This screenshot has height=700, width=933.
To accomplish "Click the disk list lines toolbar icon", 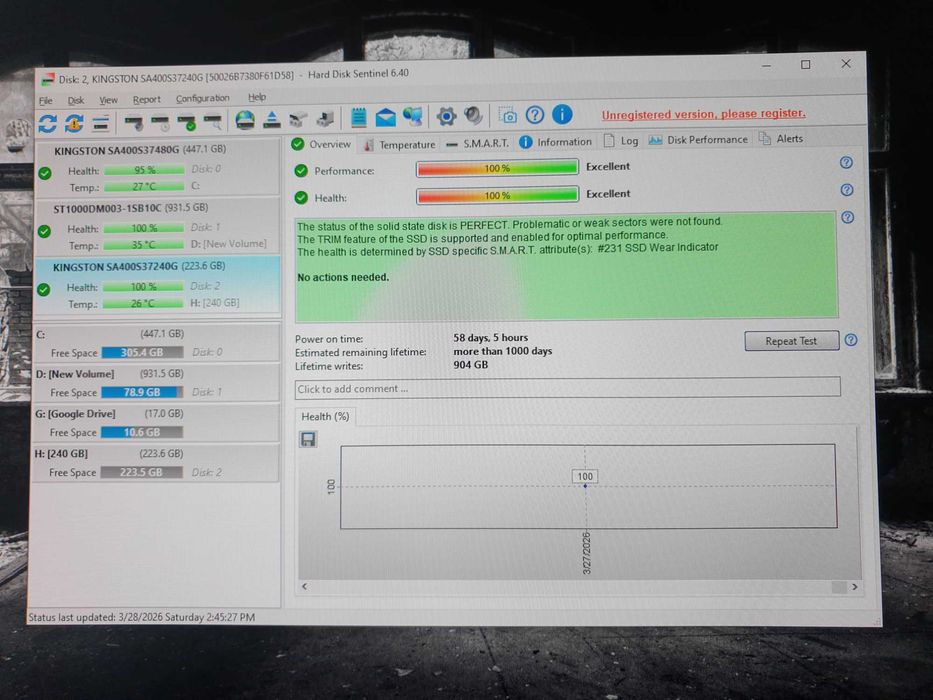I will [101, 123].
